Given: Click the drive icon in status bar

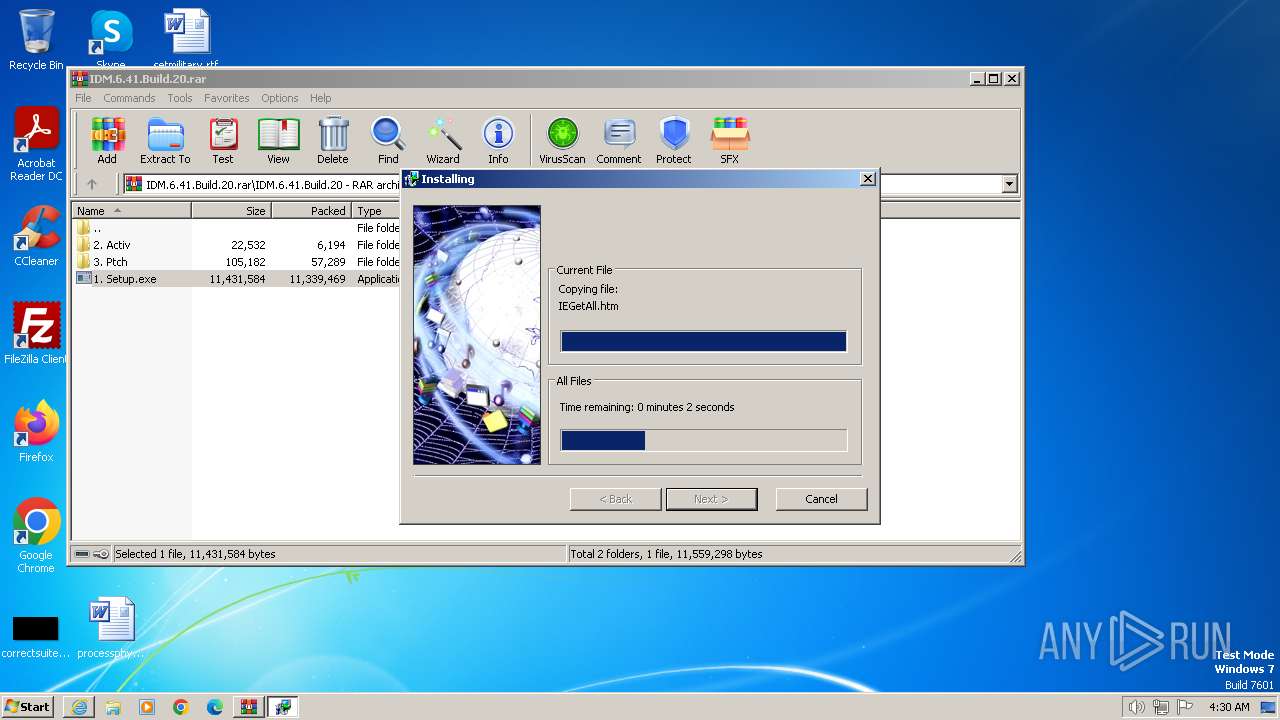Looking at the screenshot, I should pyautogui.click(x=82, y=554).
